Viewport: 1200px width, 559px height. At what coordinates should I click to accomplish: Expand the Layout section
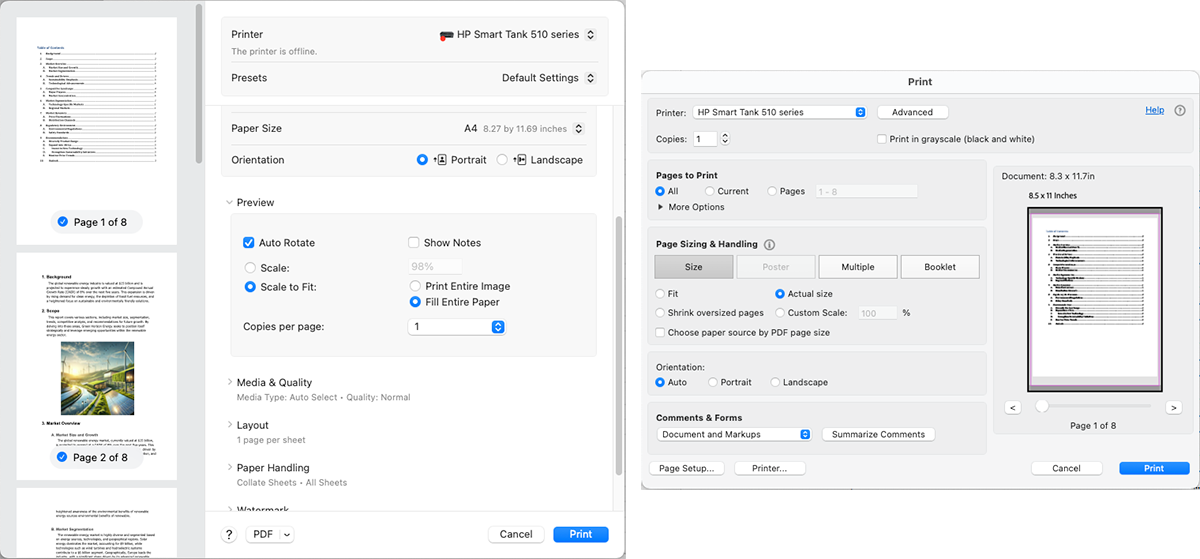(x=230, y=425)
